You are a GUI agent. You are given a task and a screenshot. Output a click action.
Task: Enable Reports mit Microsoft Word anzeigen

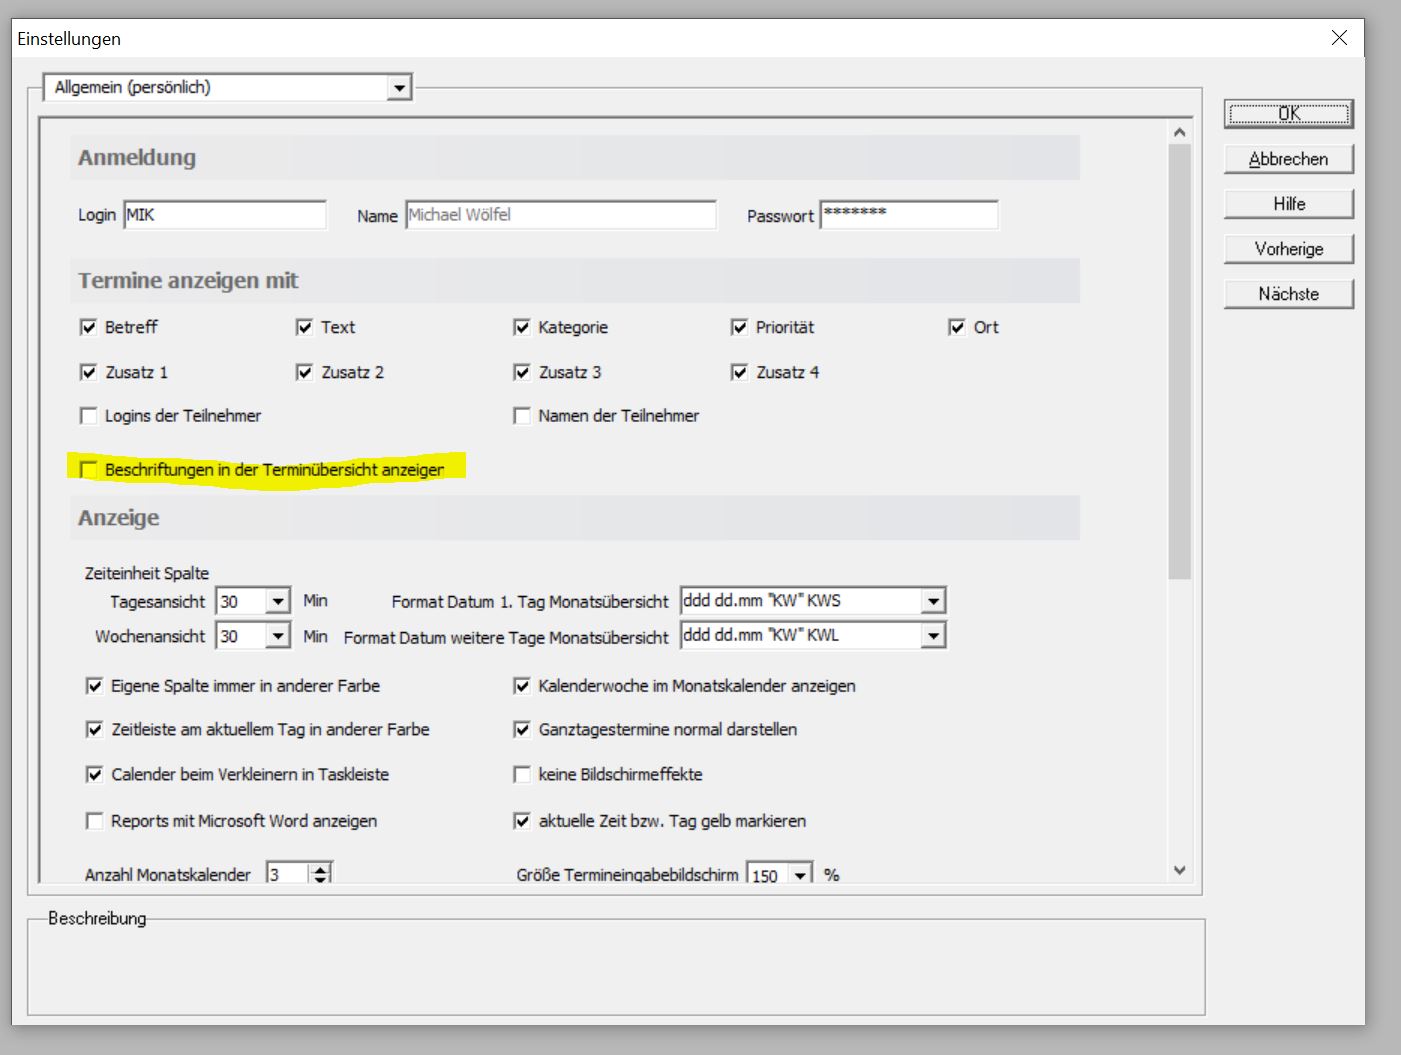coord(95,821)
